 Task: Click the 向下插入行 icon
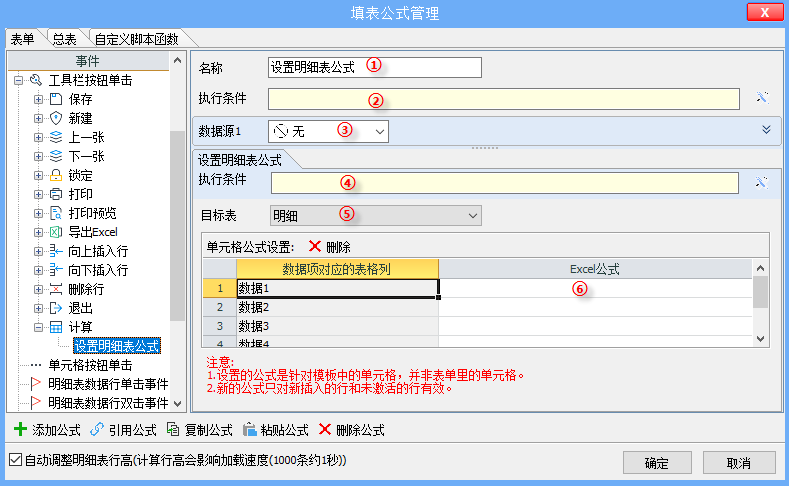click(56, 270)
